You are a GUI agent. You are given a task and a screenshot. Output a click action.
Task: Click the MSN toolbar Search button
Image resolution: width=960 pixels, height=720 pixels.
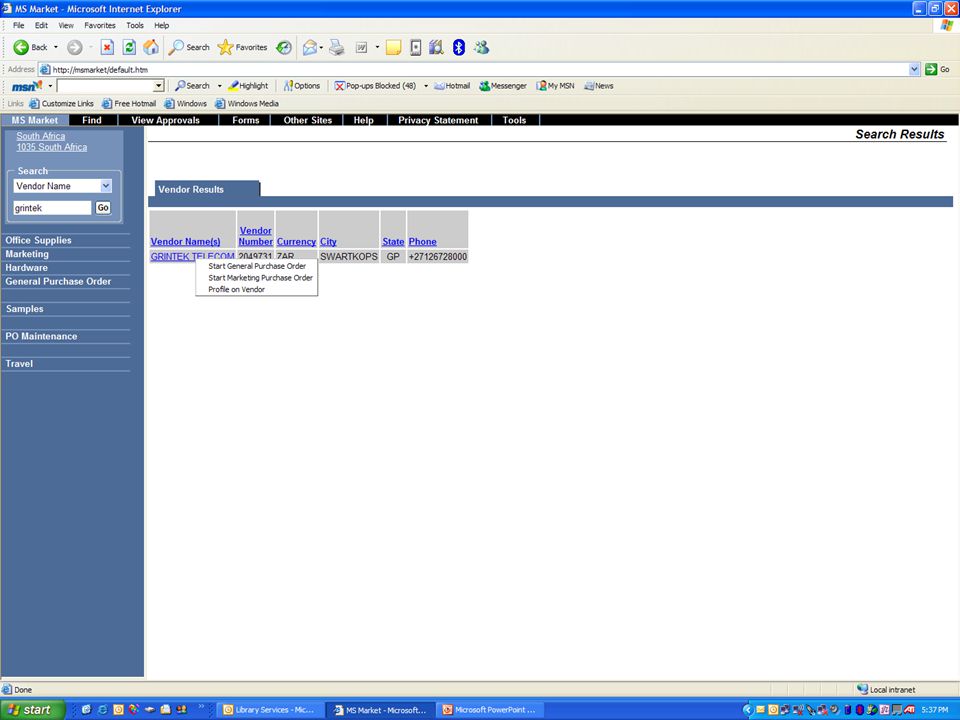(x=192, y=86)
